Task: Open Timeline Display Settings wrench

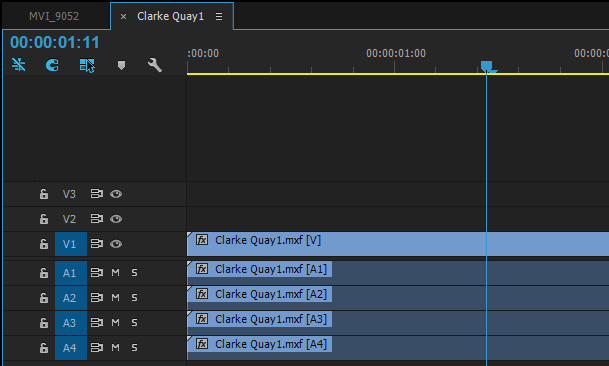Action: click(155, 65)
